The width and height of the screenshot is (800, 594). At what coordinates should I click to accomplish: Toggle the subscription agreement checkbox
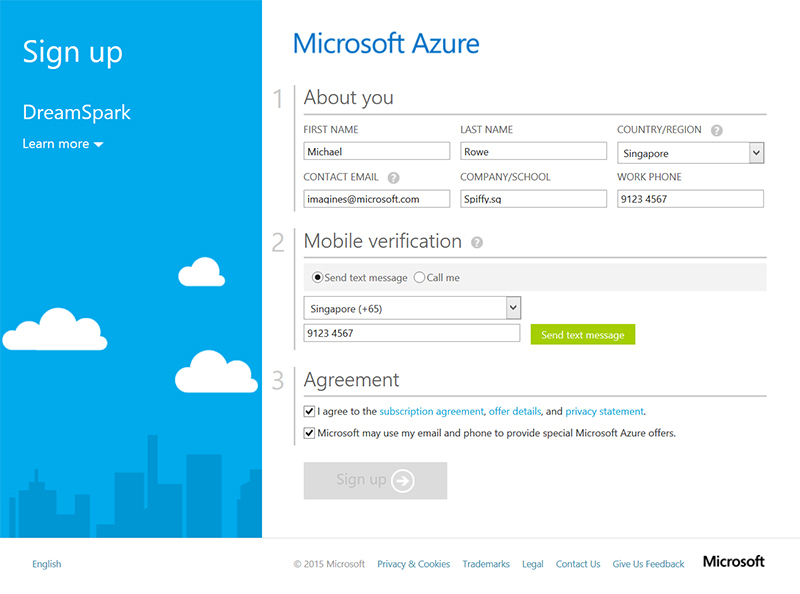click(x=309, y=411)
